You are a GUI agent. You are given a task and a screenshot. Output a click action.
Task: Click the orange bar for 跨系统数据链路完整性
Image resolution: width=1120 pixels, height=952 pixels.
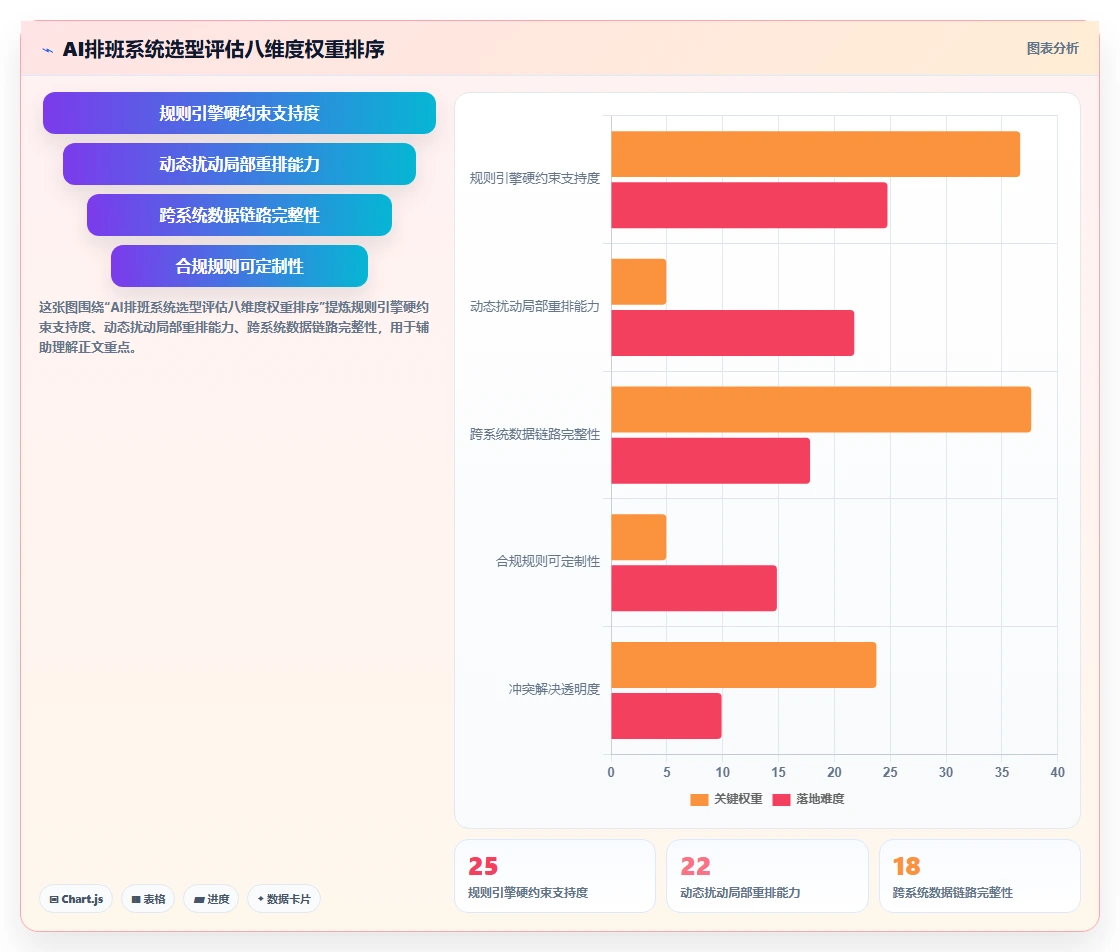(x=821, y=410)
